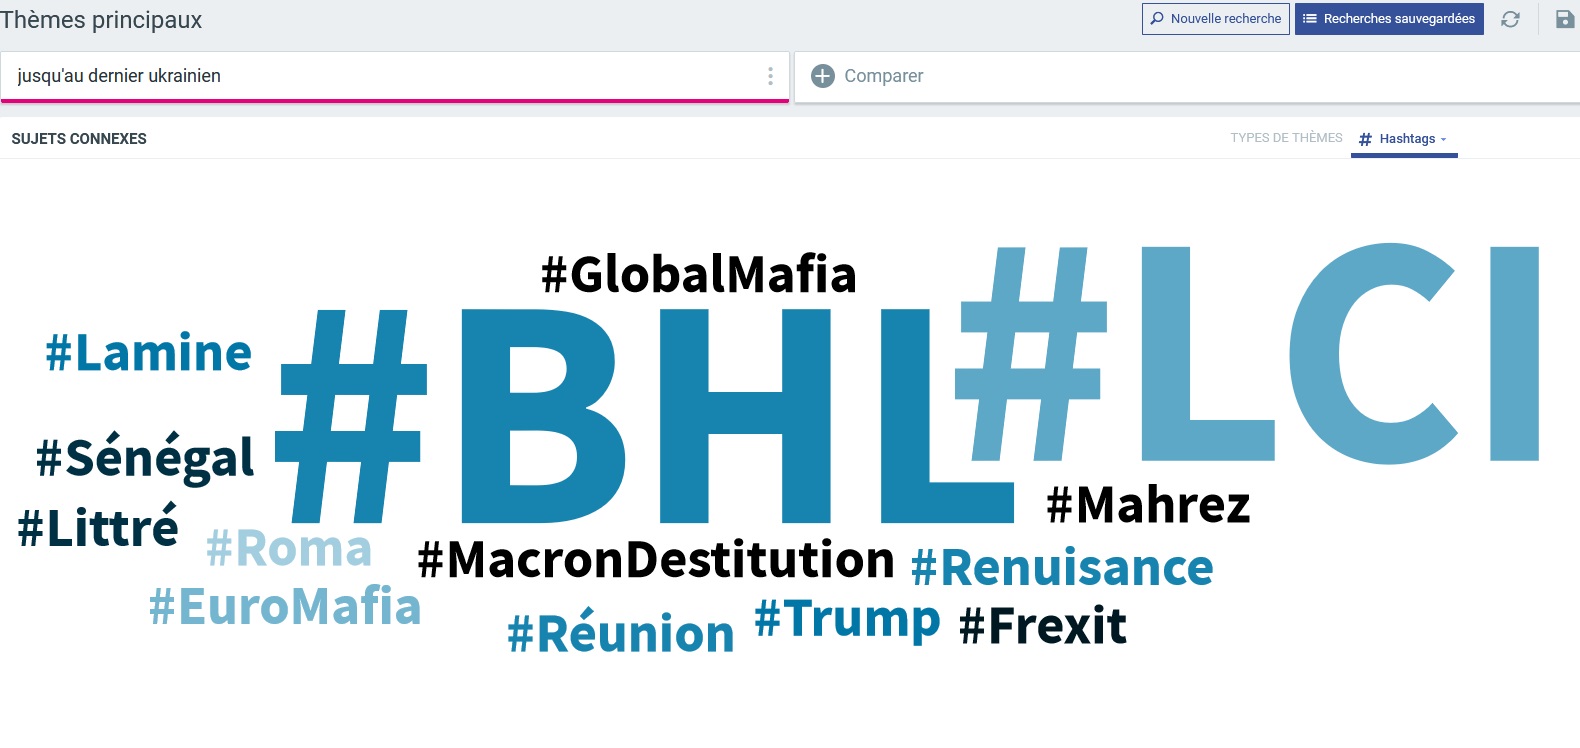This screenshot has height=748, width=1580.
Task: Open the three-dot menu of the search query
Action: click(770, 76)
